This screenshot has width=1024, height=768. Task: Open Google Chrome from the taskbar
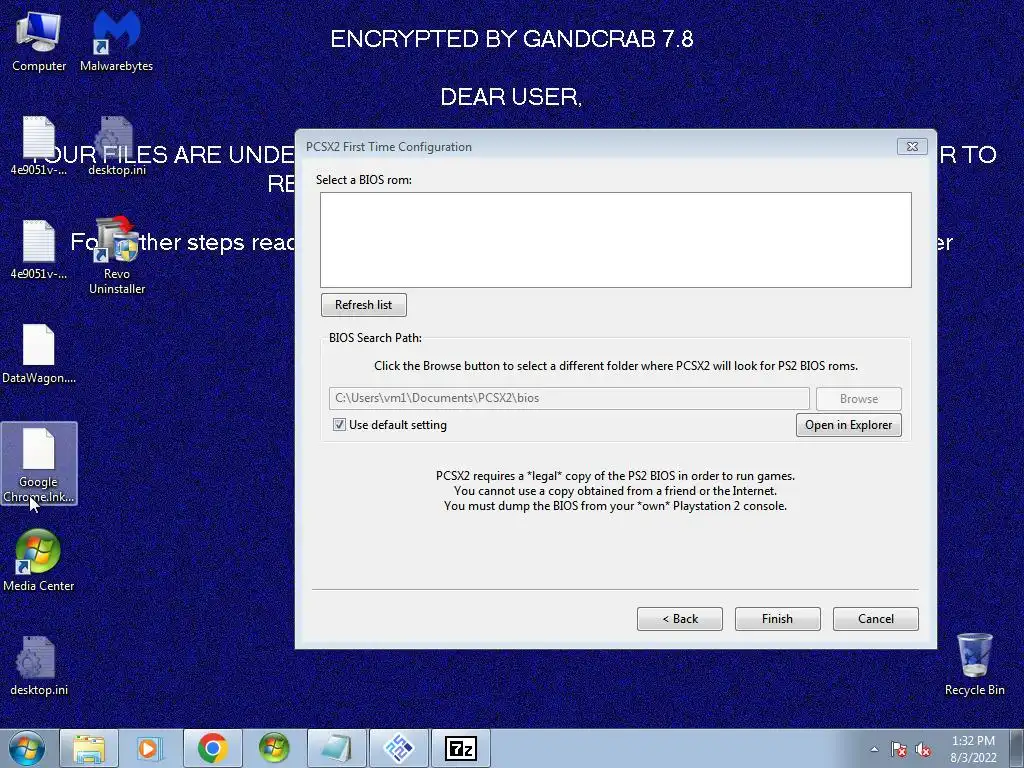(x=212, y=748)
